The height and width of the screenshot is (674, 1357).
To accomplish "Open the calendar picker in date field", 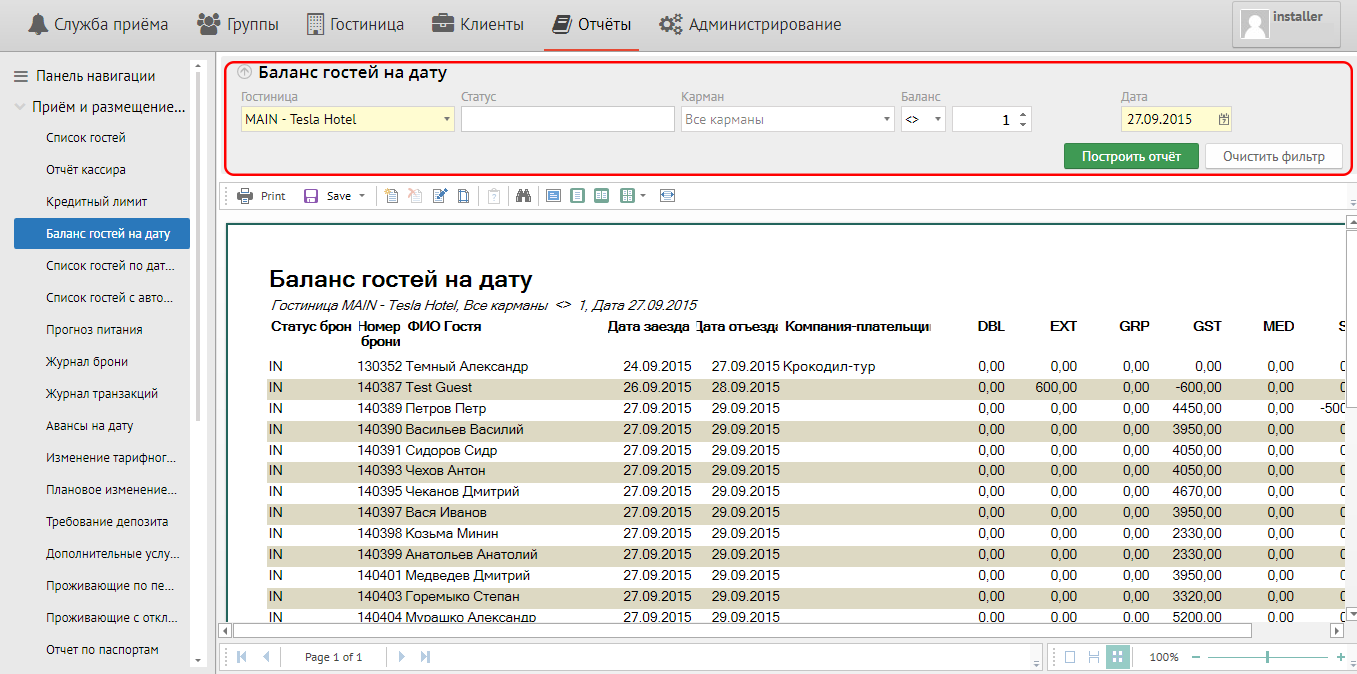I will (x=1223, y=119).
